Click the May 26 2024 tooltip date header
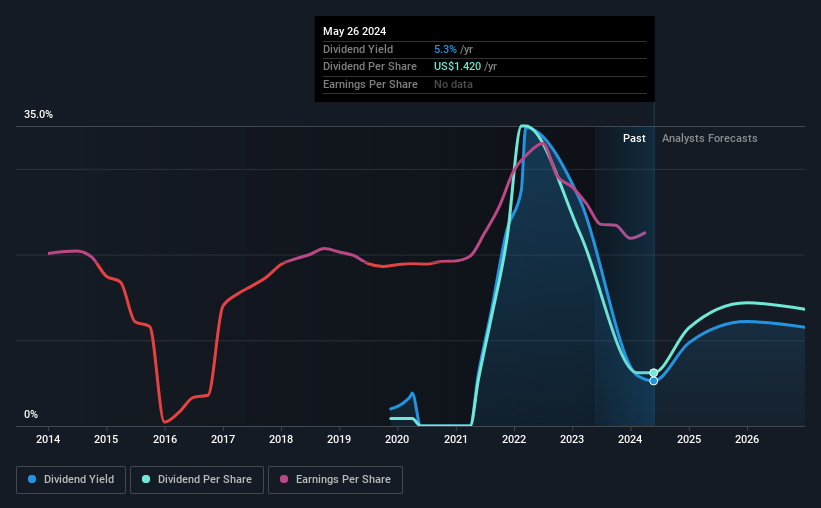Image resolution: width=821 pixels, height=508 pixels. tap(354, 31)
